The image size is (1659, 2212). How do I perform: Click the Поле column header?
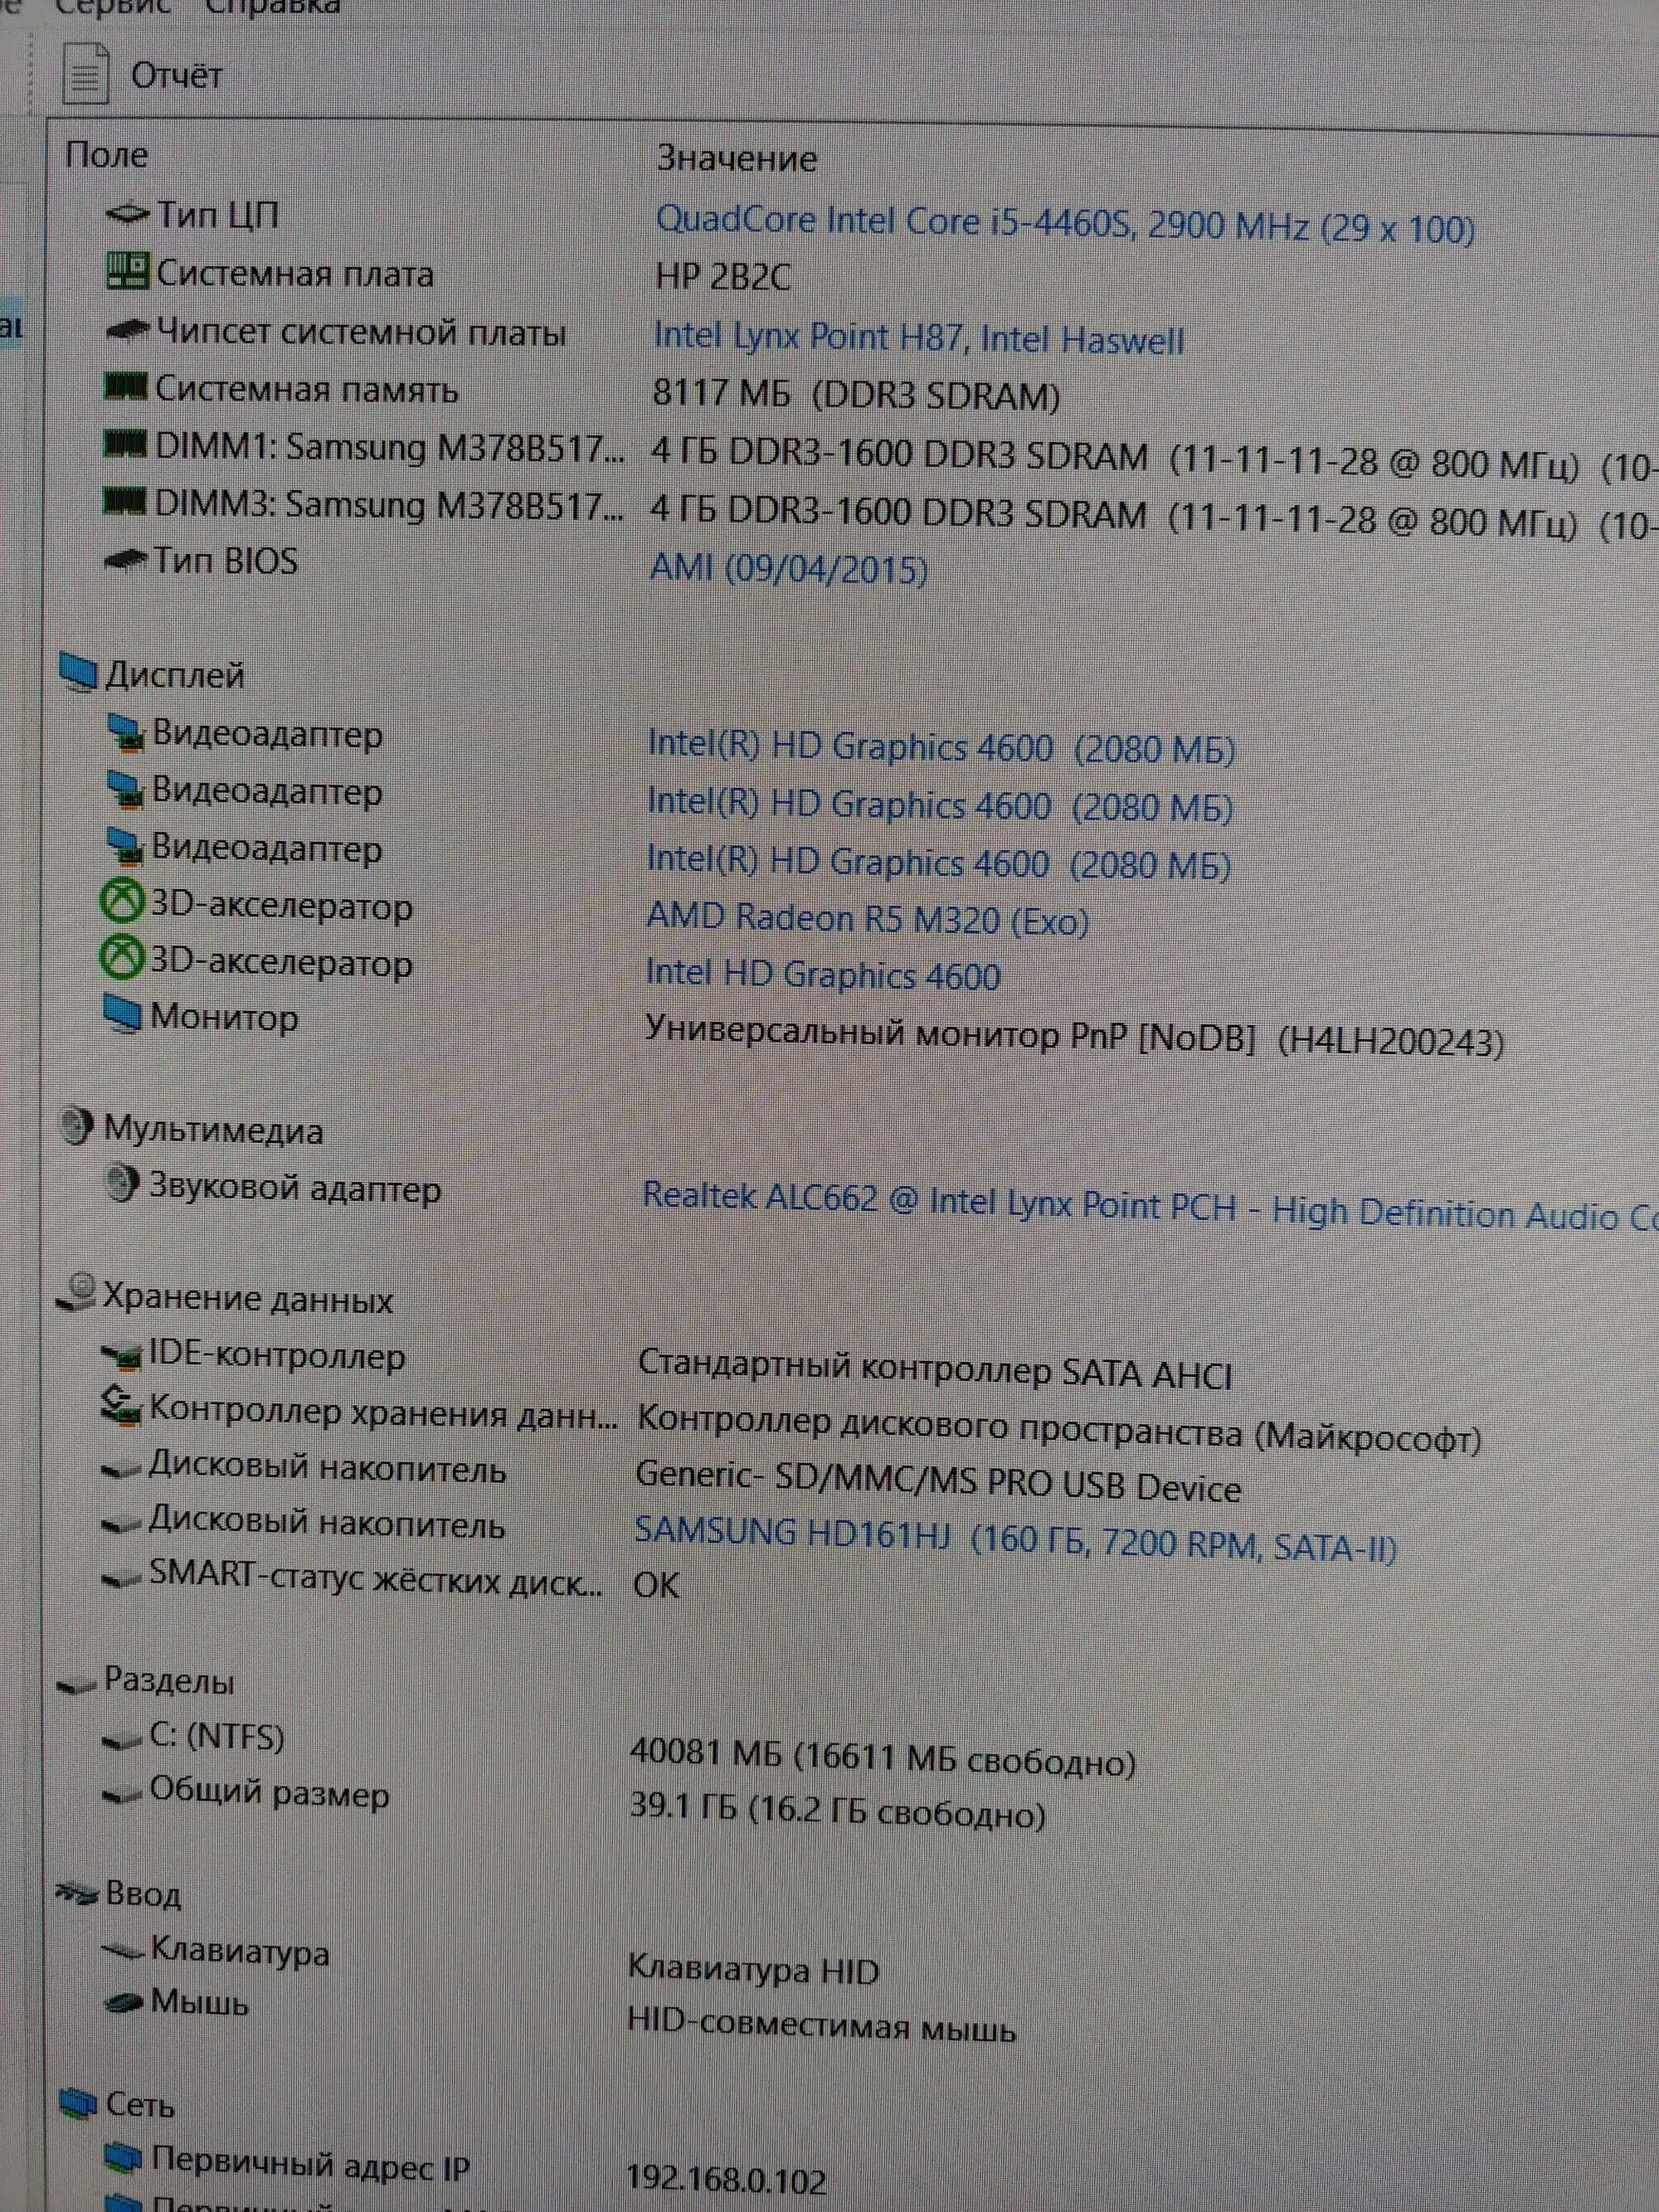(x=106, y=155)
